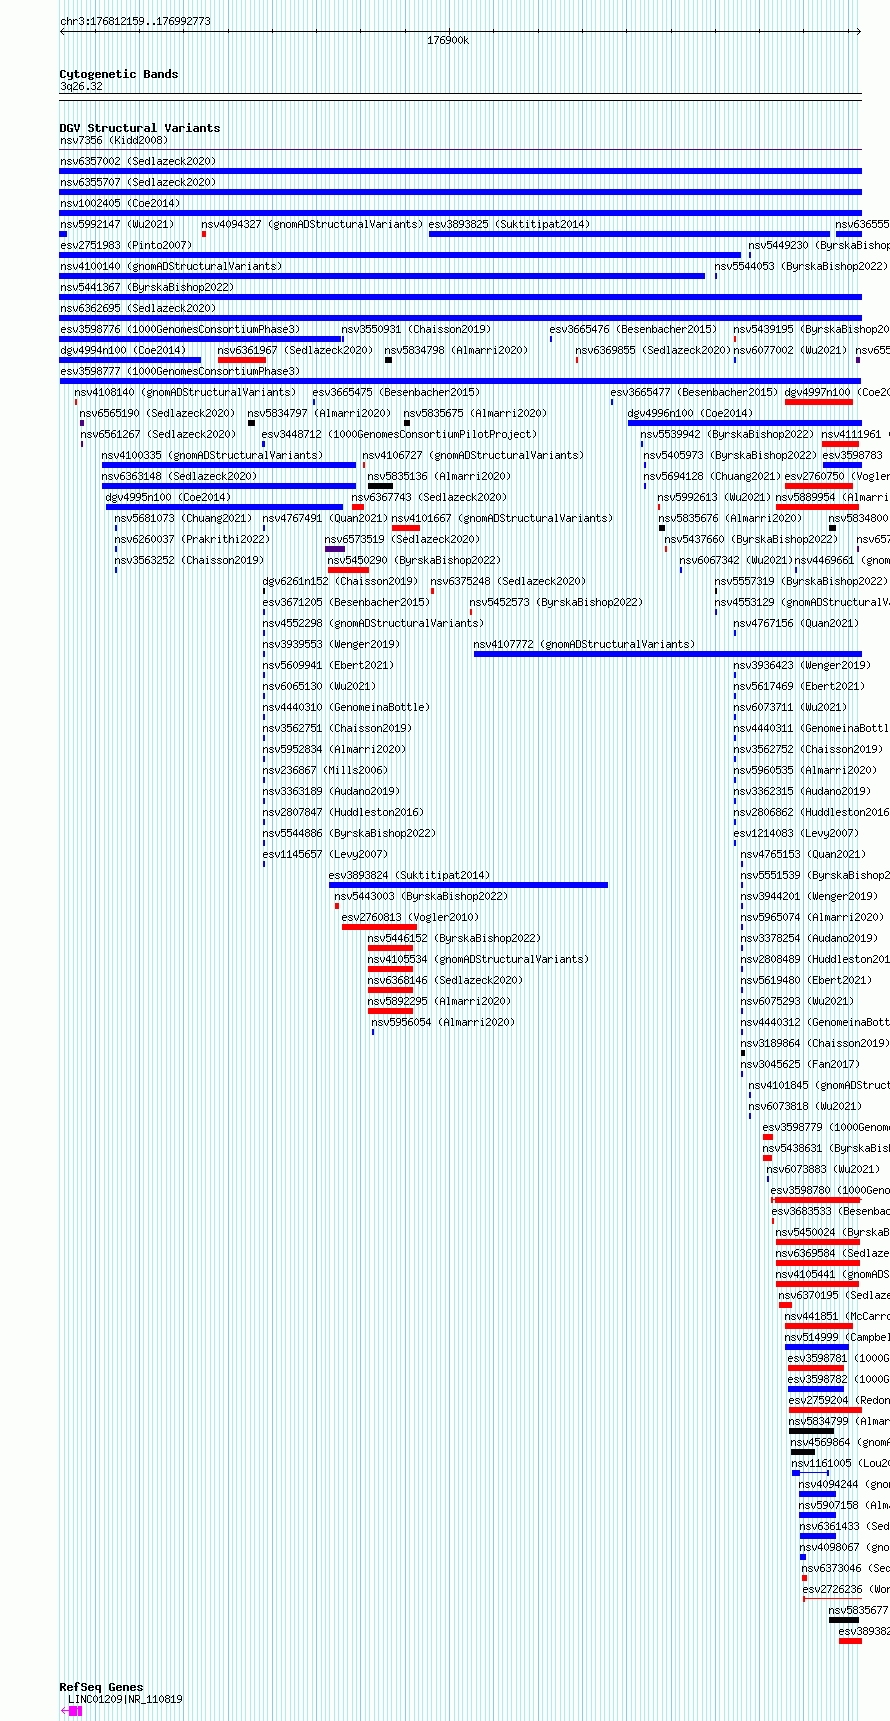Open the esv2751983 (Pinto2007) variant
Screen dimensions: 890x1721
pyautogui.click(x=126, y=246)
